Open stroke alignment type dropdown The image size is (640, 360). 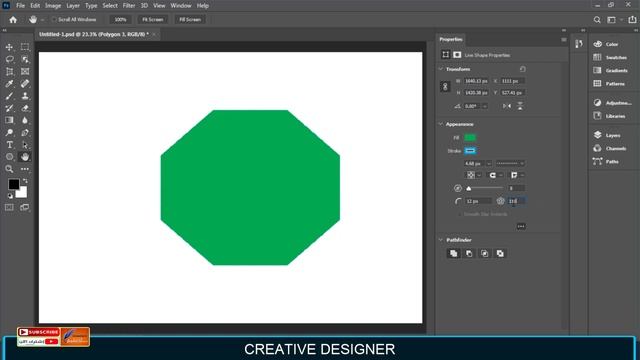(x=473, y=176)
